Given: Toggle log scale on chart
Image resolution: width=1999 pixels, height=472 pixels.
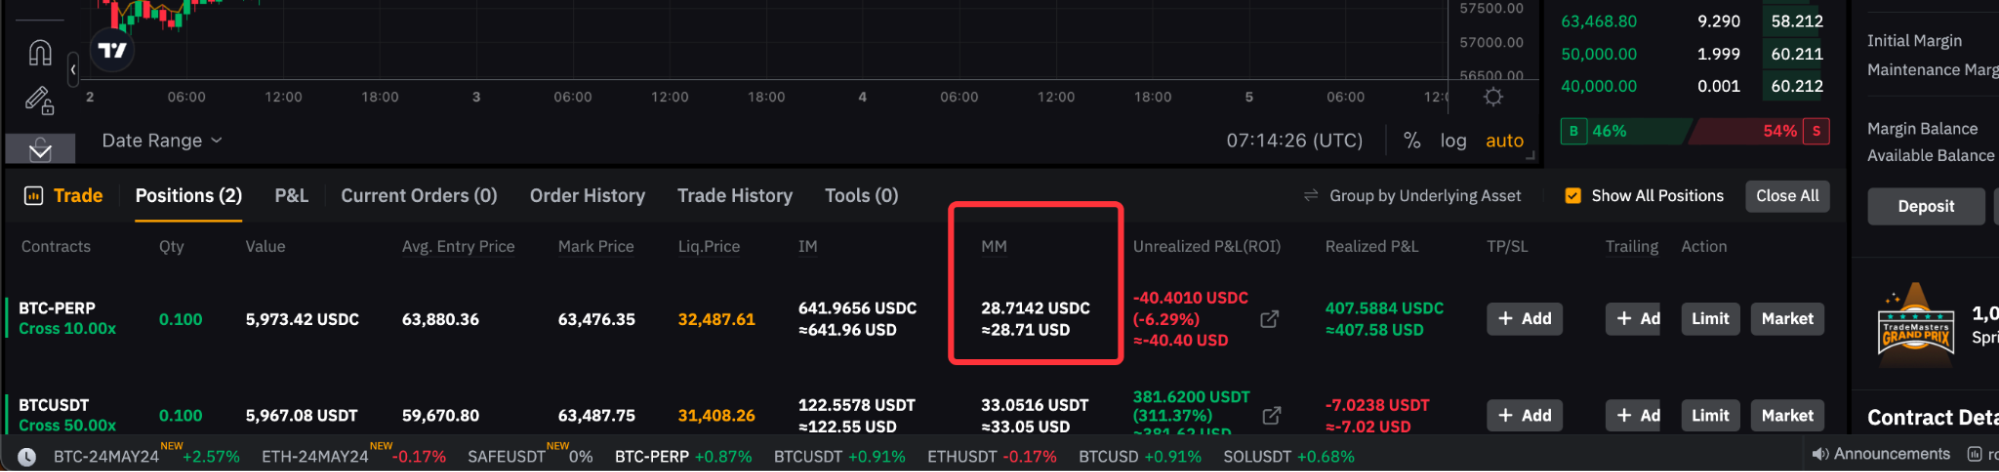Looking at the screenshot, I should click(1453, 141).
